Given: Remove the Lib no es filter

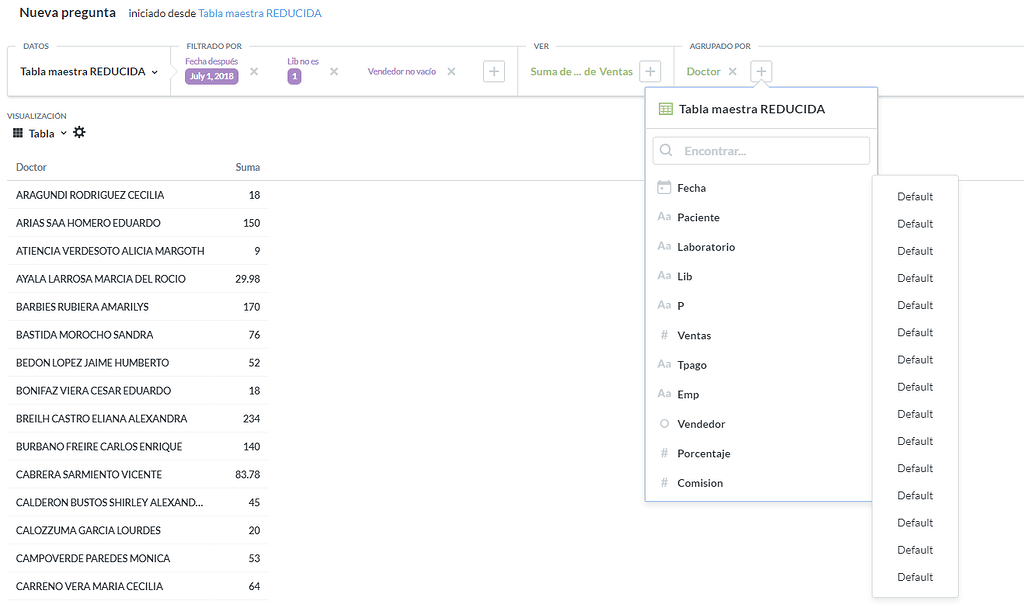Looking at the screenshot, I should (x=334, y=72).
